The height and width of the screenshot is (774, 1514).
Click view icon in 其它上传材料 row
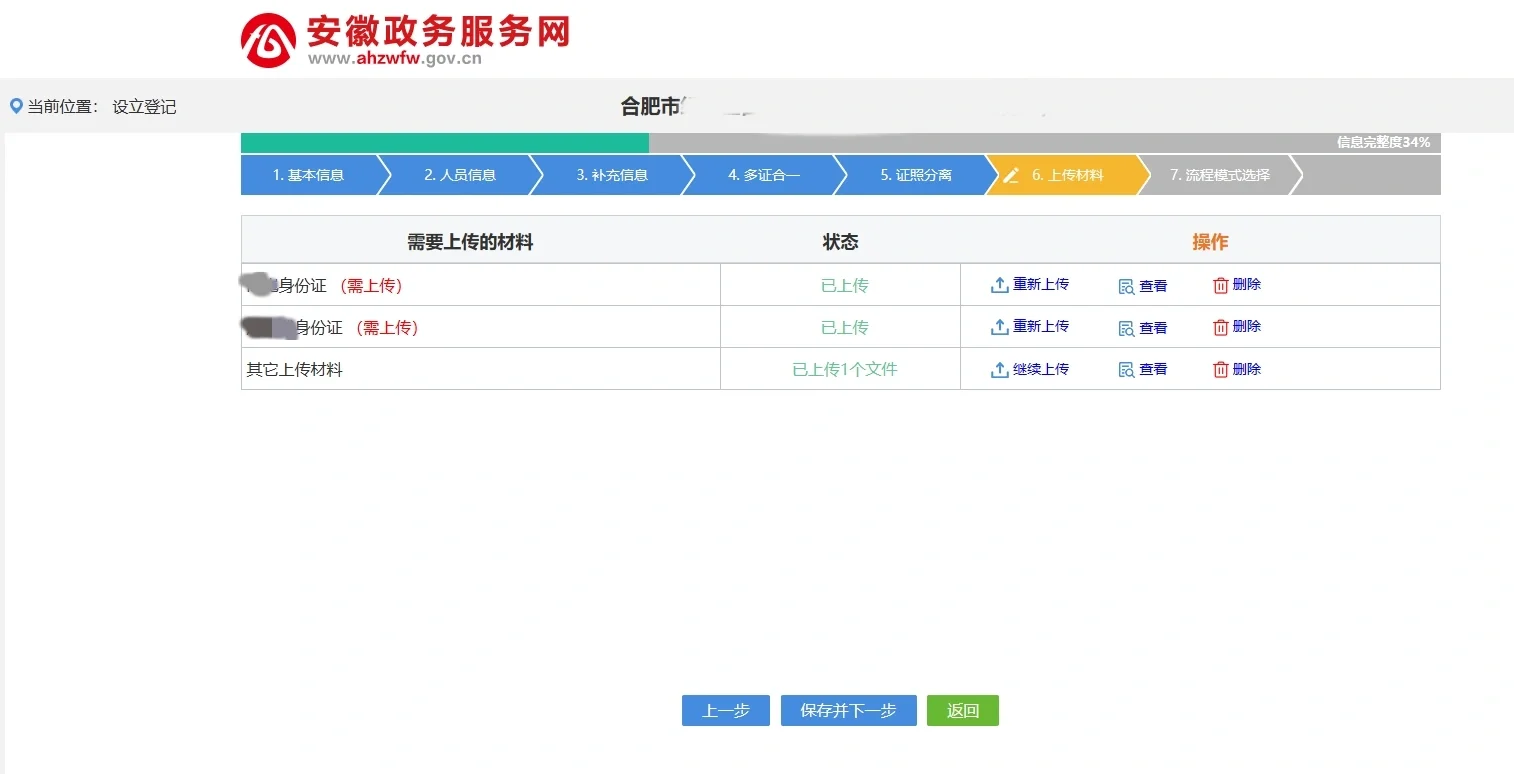tap(1126, 370)
